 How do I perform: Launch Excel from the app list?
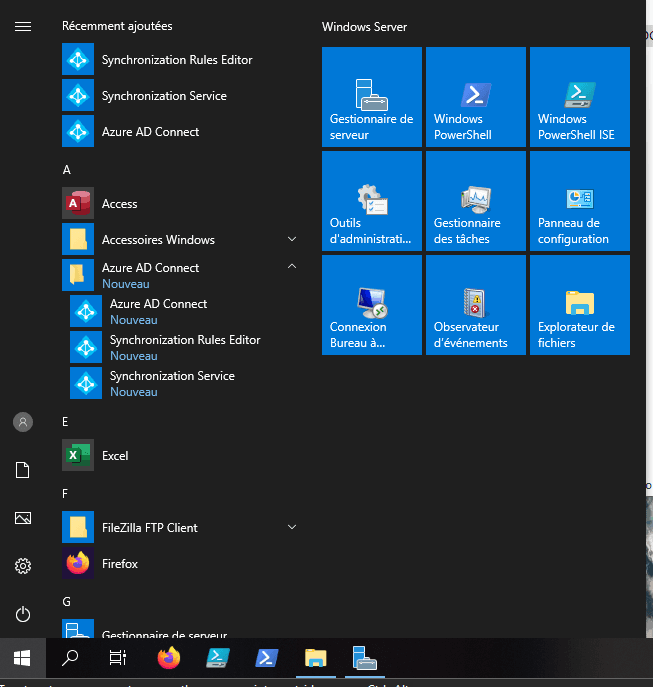[115, 456]
